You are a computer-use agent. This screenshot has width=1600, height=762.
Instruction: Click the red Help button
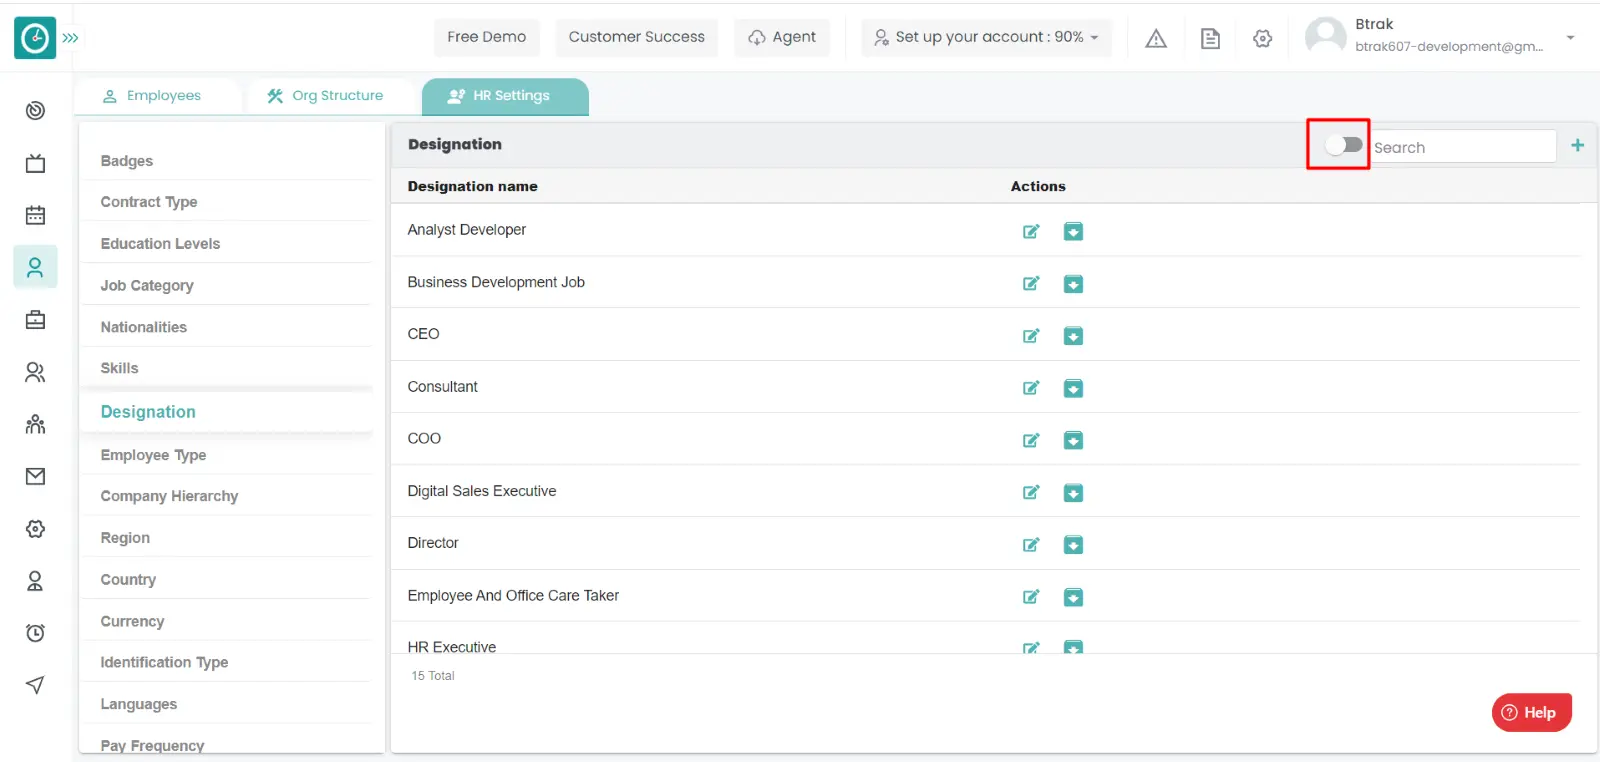tap(1532, 712)
